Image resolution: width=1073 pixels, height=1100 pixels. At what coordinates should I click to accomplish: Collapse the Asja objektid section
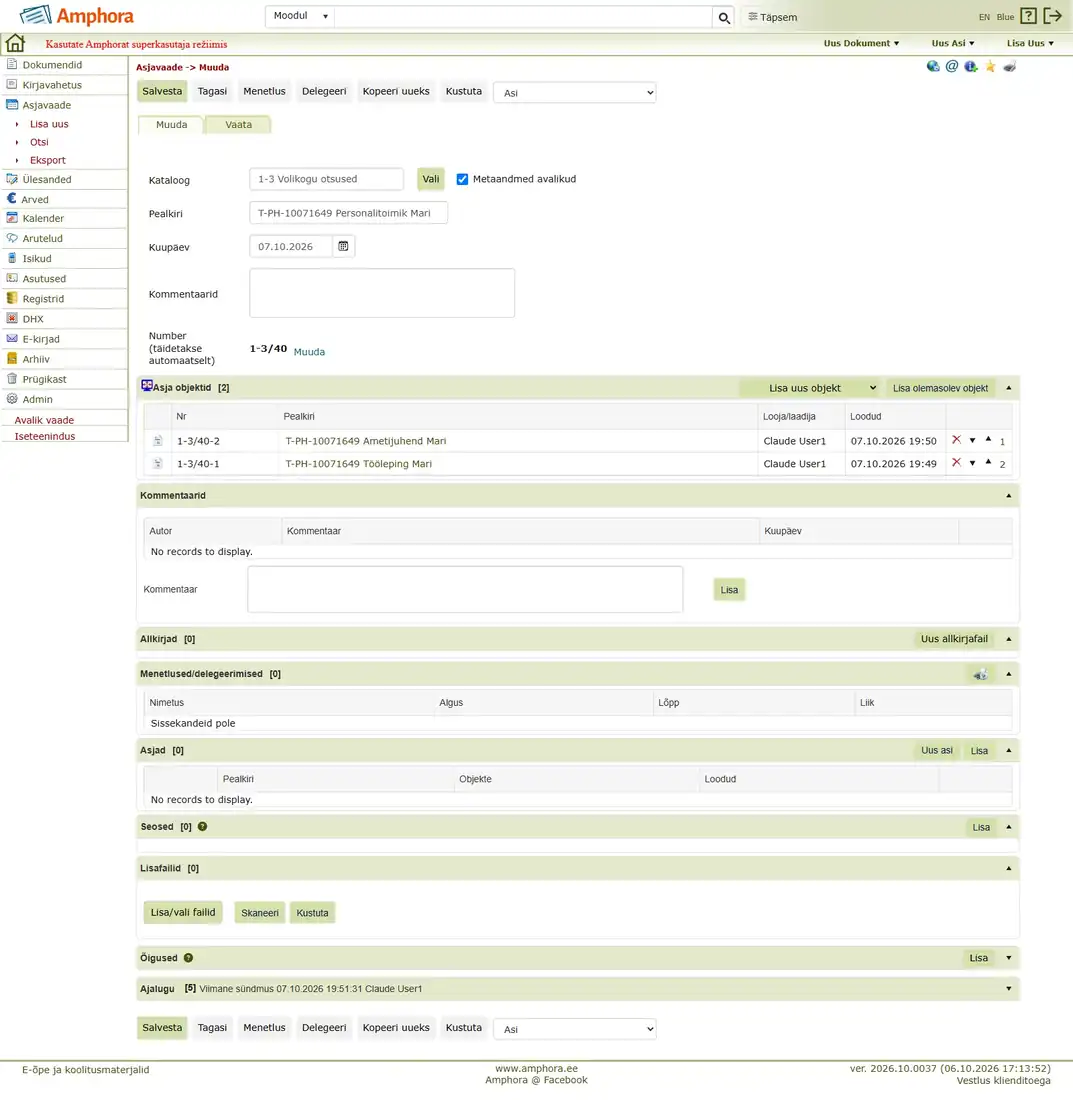pyautogui.click(x=1008, y=388)
